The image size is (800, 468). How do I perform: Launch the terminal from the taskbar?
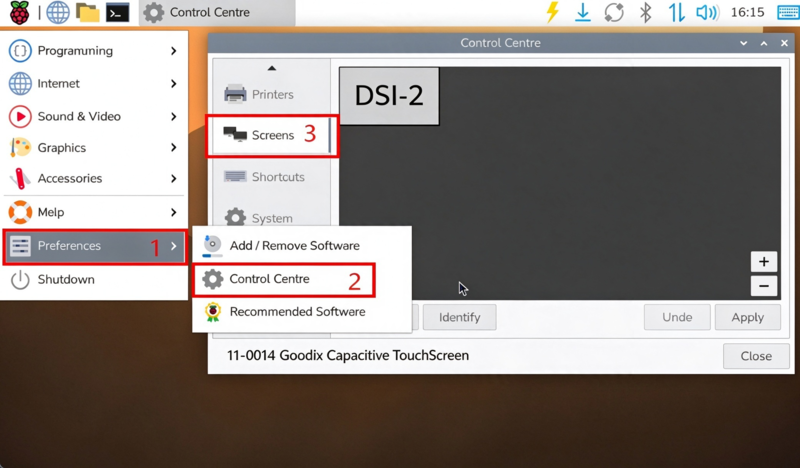coord(117,13)
